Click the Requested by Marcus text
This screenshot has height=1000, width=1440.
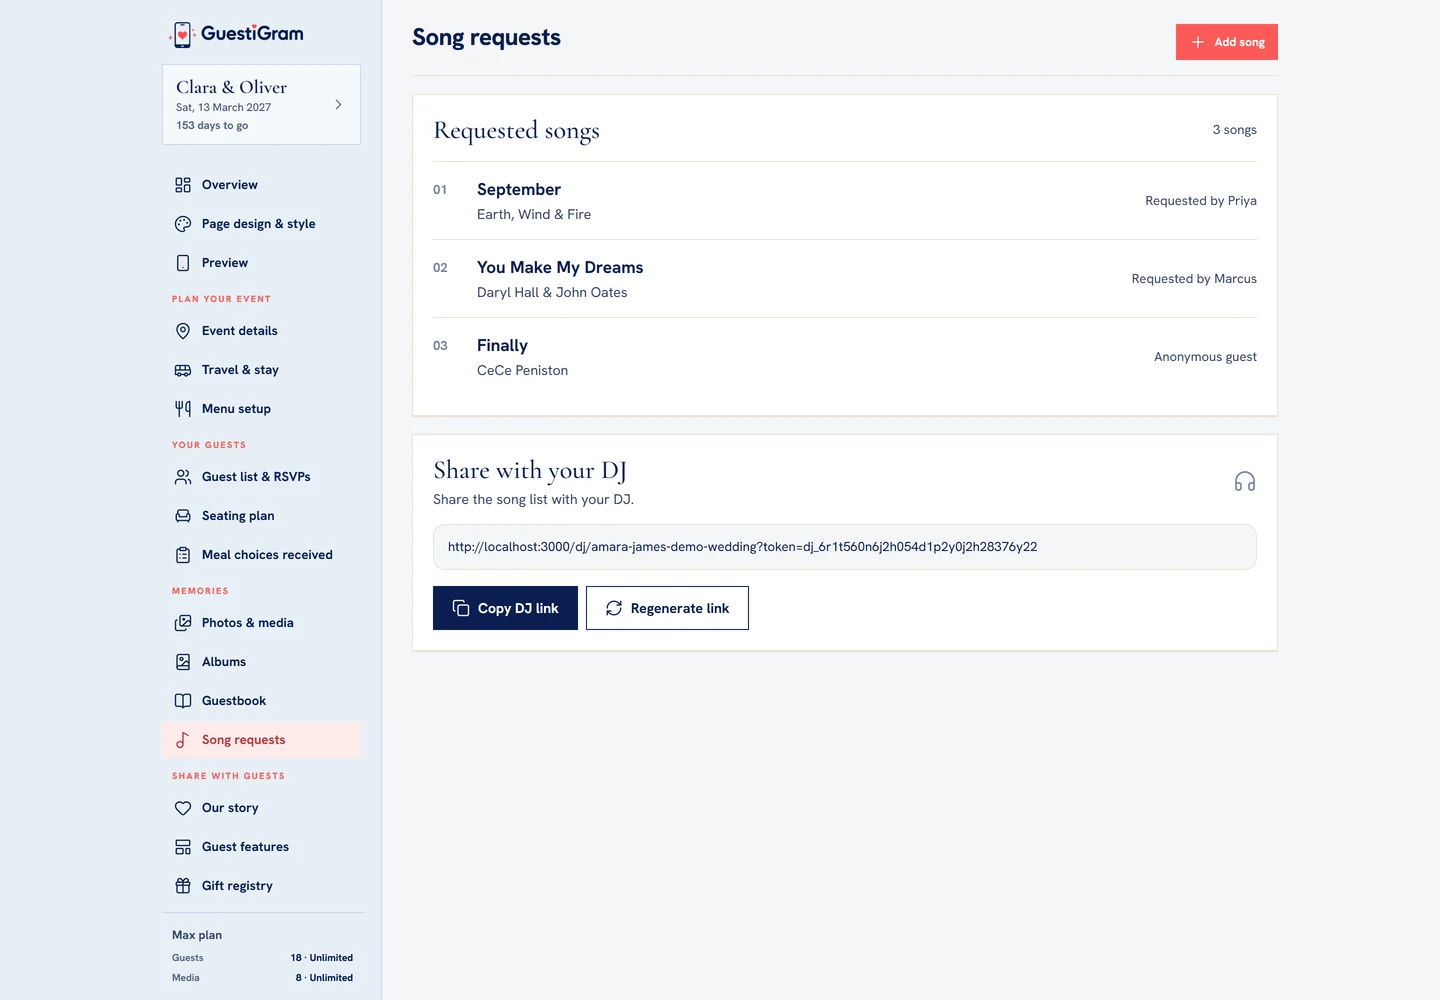click(1194, 279)
